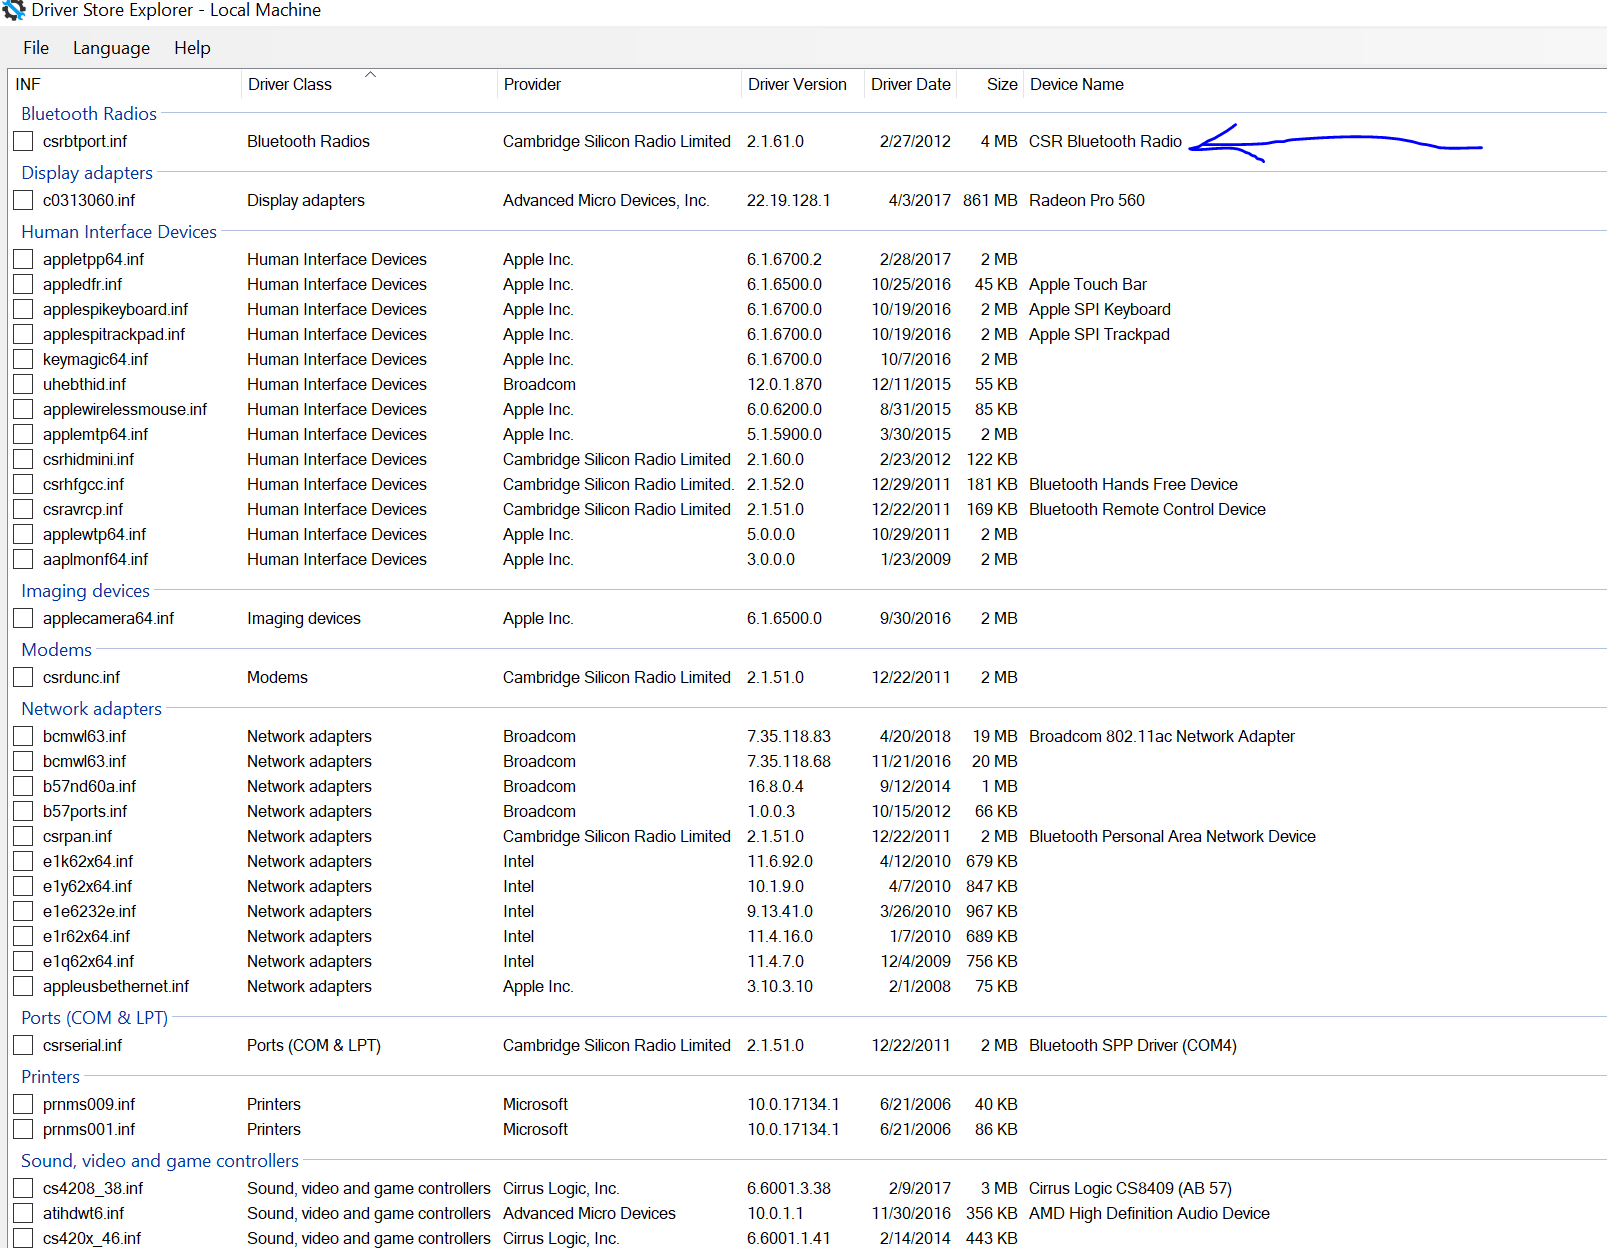Select the prnms009.inf checkbox
The height and width of the screenshot is (1248, 1607).
(23, 1105)
